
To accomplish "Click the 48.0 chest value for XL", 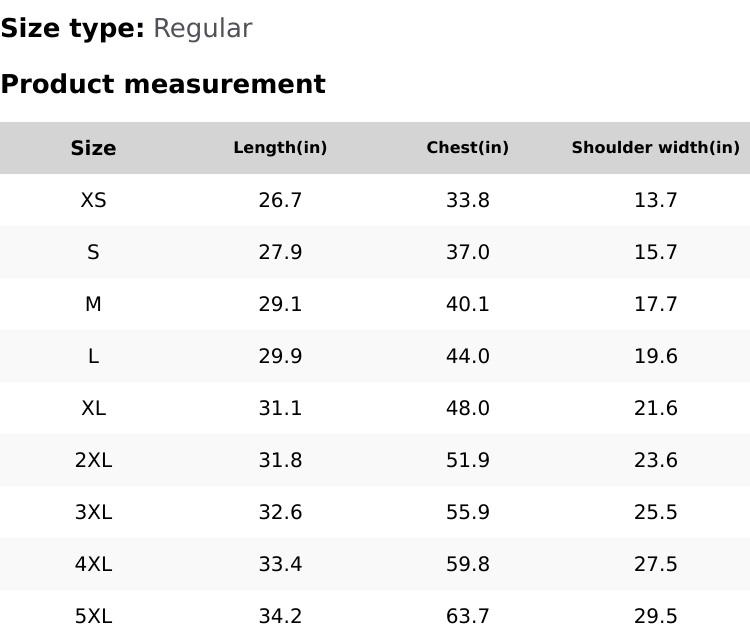I will [x=468, y=408].
